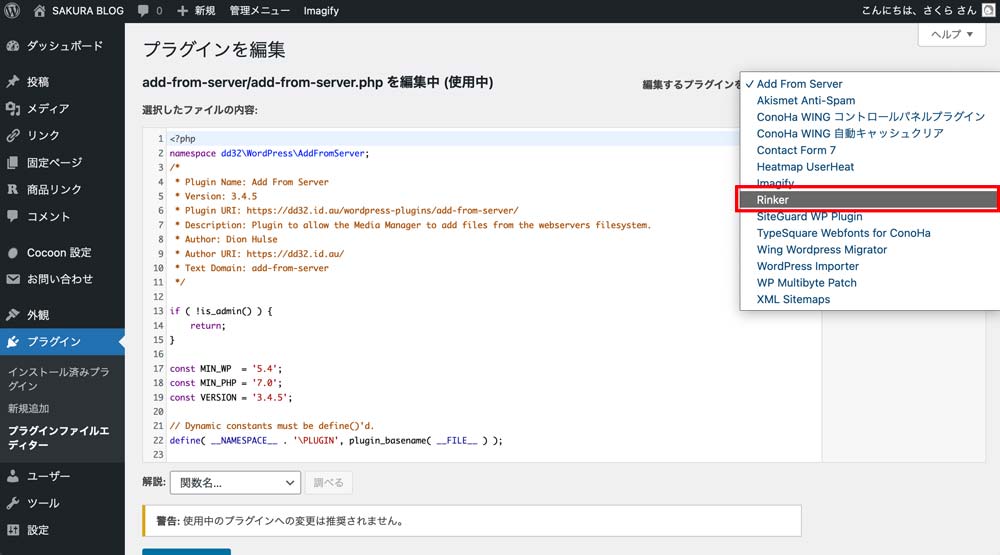
Task: Click the 投稿 pushpin icon
Action: [x=13, y=82]
